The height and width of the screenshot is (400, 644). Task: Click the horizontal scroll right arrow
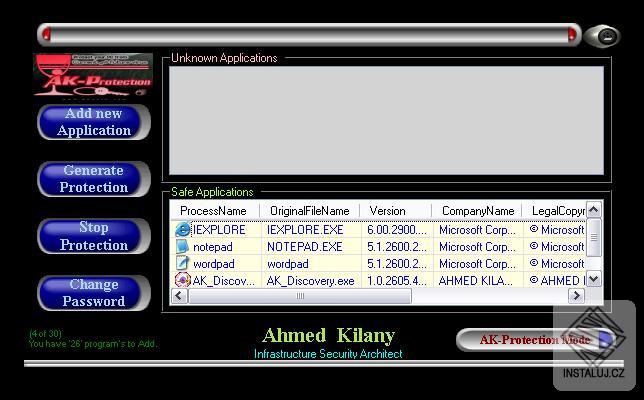pos(576,296)
